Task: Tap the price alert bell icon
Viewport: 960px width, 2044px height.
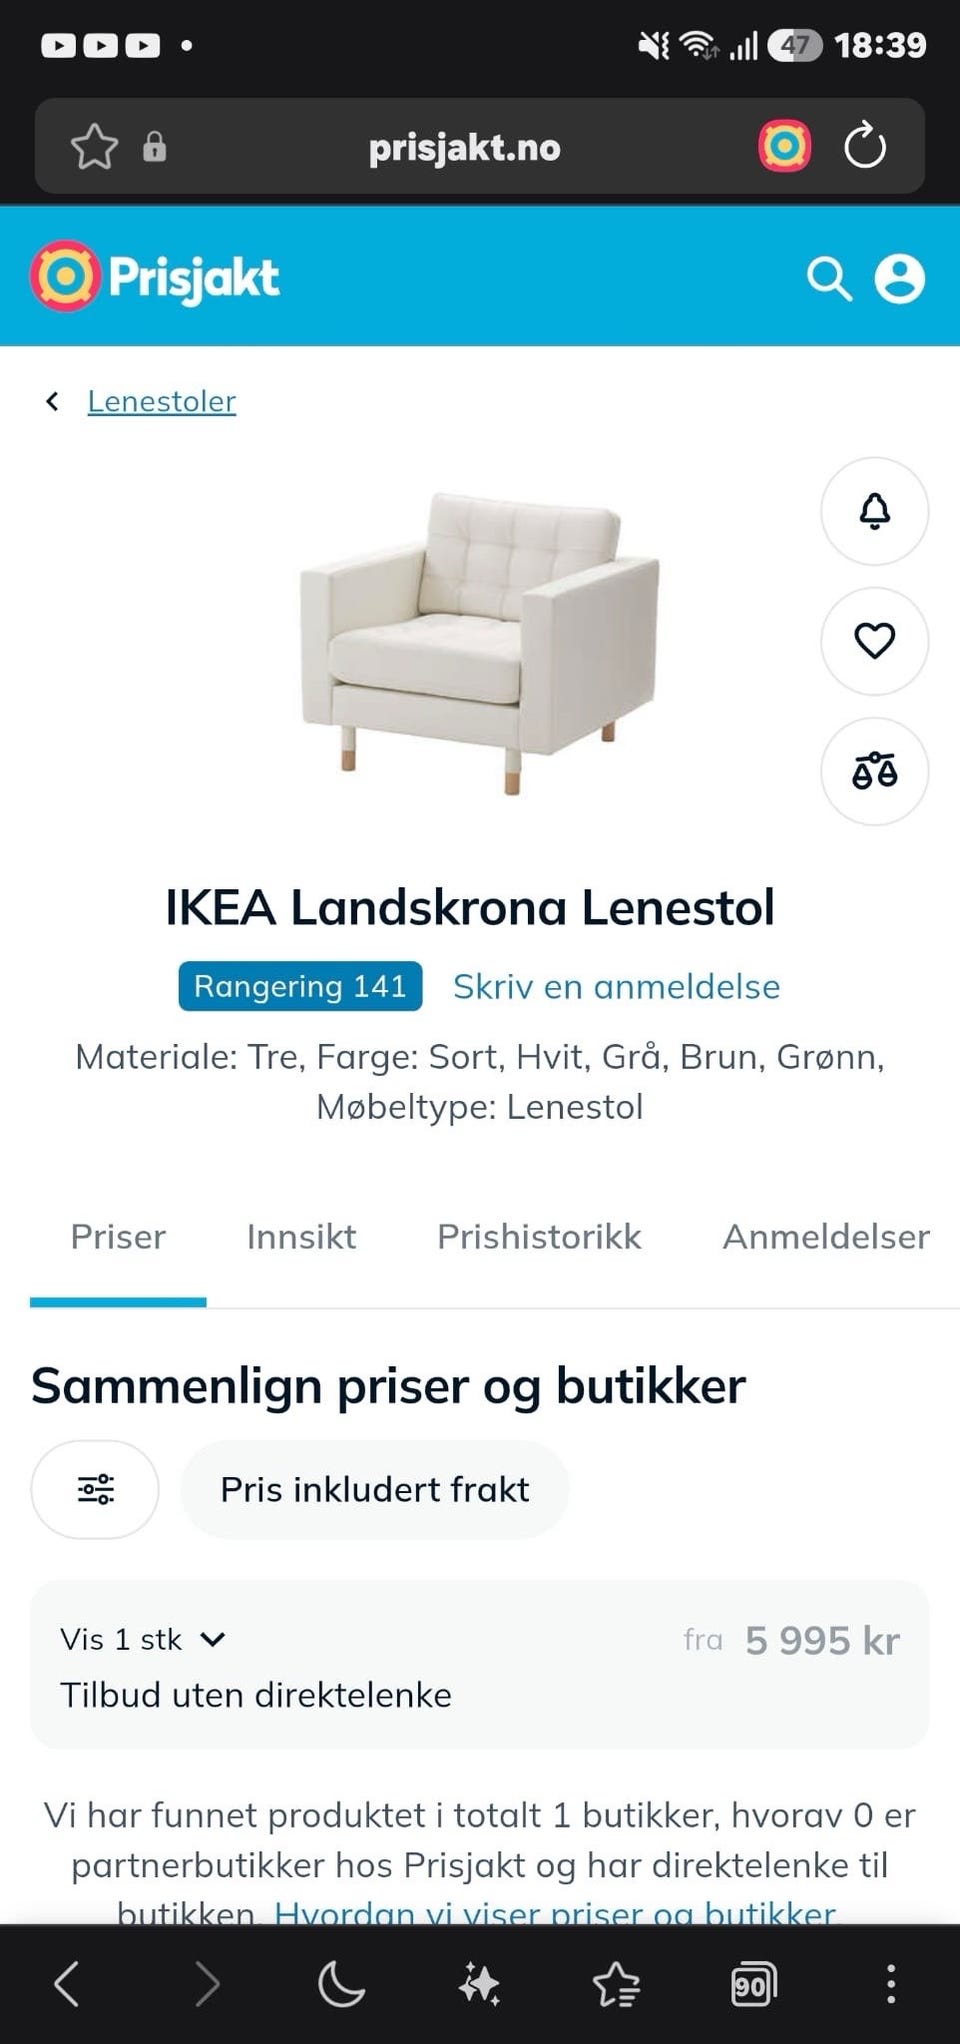Action: pyautogui.click(x=874, y=511)
